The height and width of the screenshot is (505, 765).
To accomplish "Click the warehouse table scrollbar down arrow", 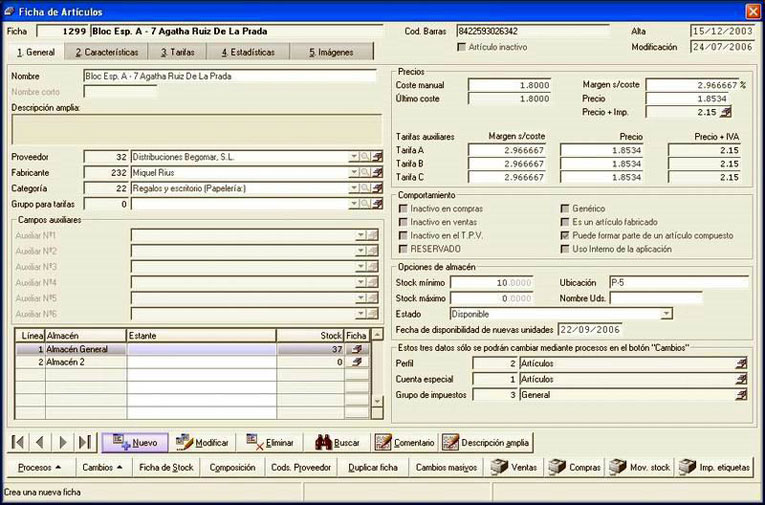I will click(x=377, y=401).
